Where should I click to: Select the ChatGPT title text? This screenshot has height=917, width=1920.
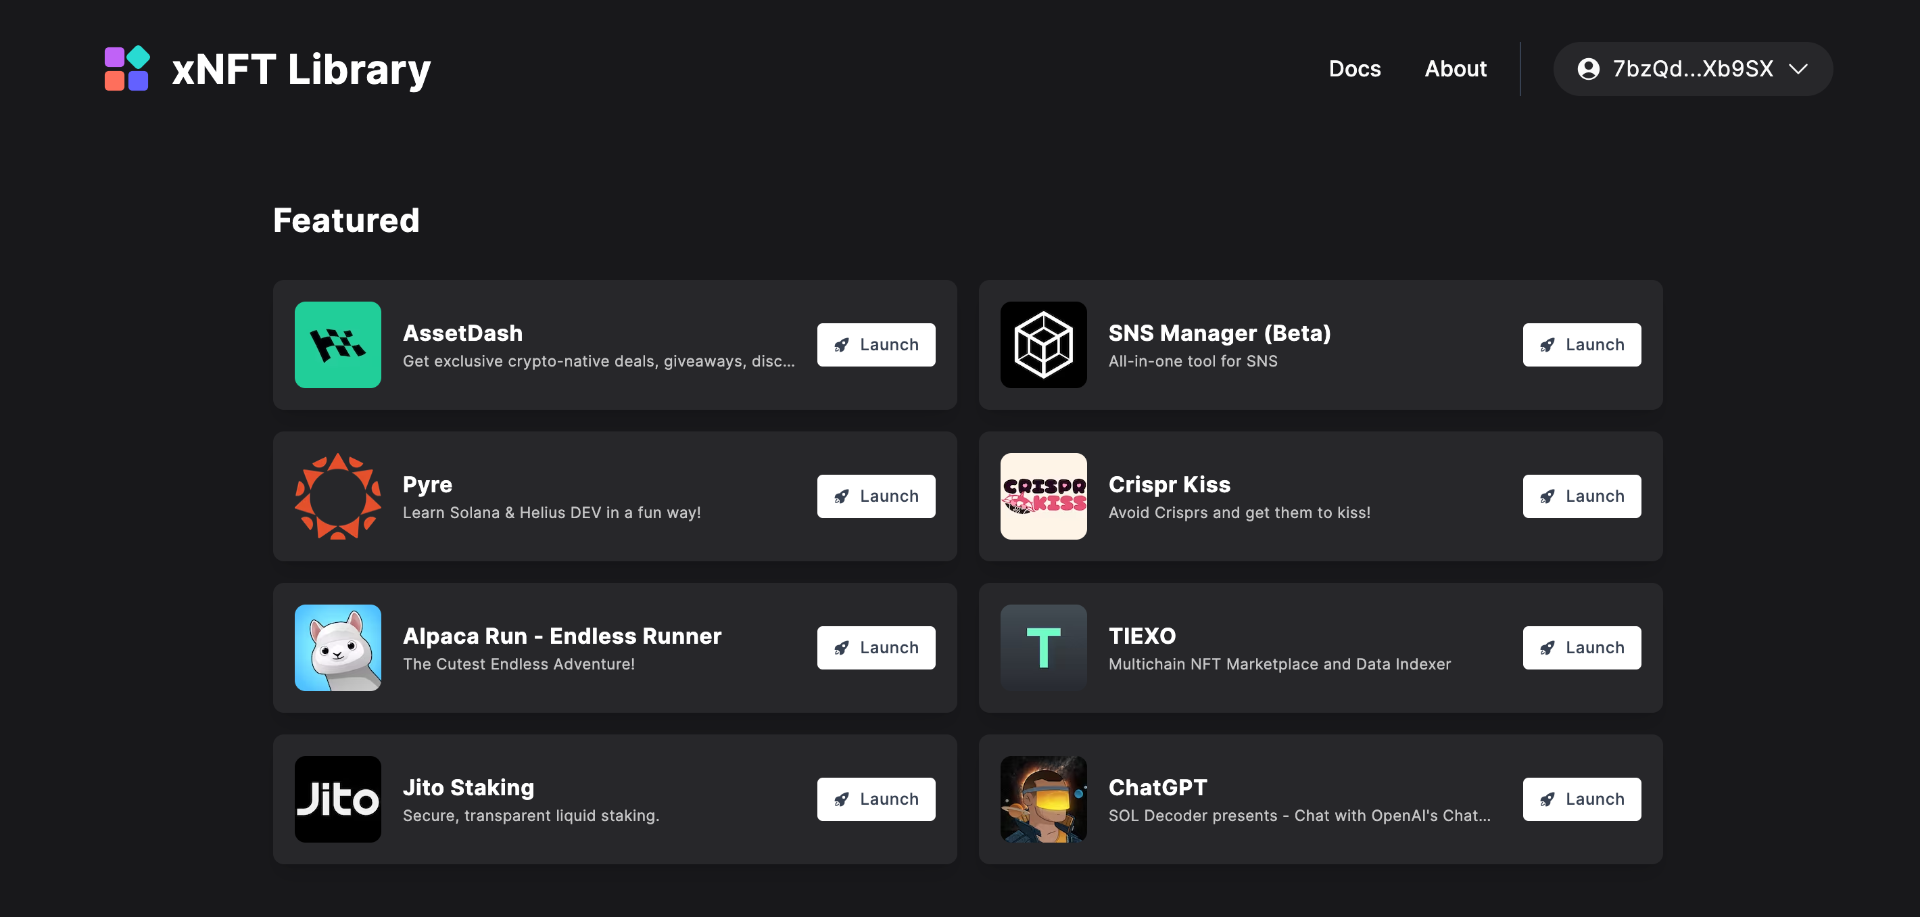coord(1158,788)
